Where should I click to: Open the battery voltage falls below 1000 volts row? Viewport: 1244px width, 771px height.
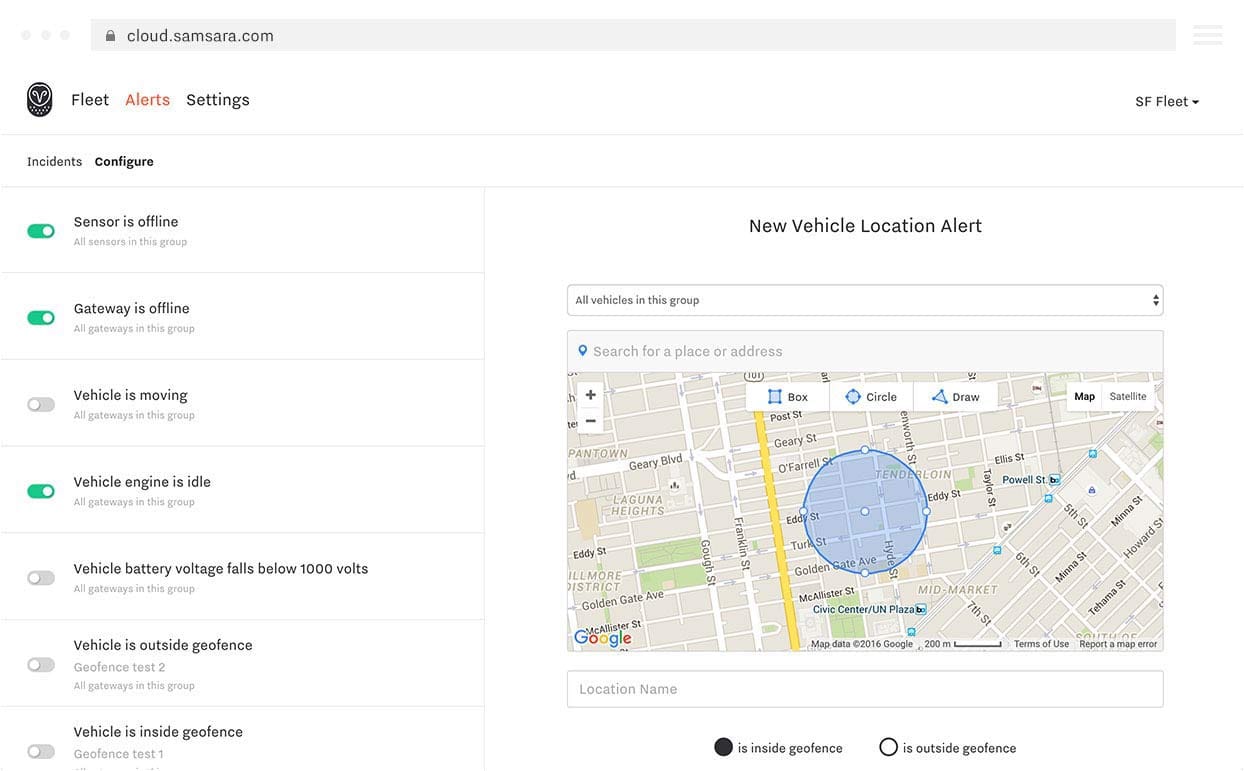(242, 577)
